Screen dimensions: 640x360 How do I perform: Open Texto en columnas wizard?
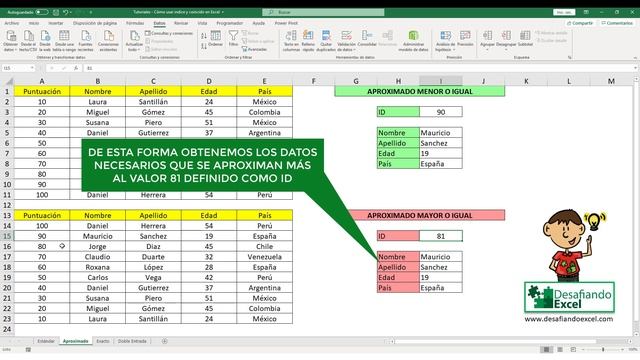point(291,41)
